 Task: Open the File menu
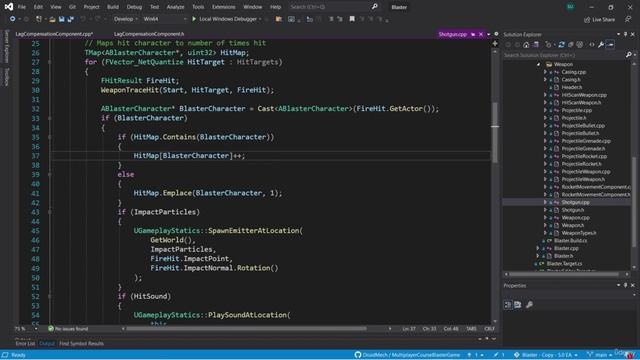(x=22, y=7)
